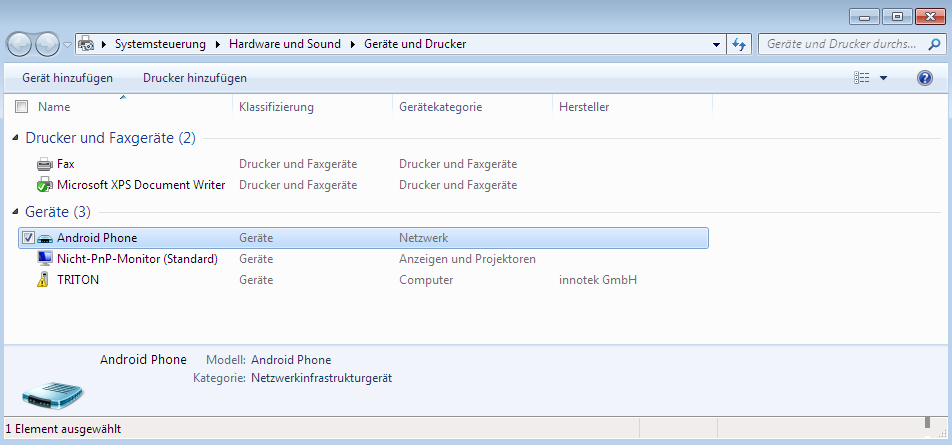This screenshot has width=952, height=445.
Task: Click the Android Phone device icon
Action: pyautogui.click(x=44, y=238)
